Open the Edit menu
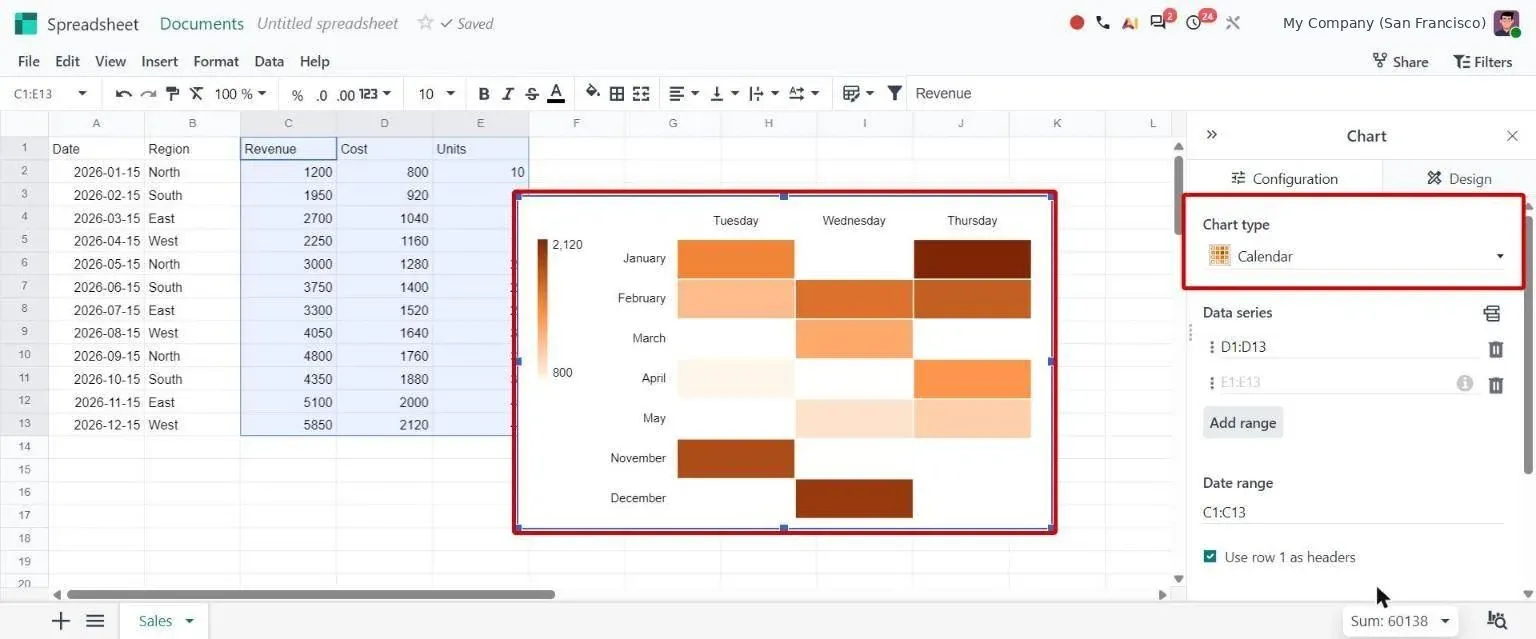The width and height of the screenshot is (1536, 639). coord(67,61)
